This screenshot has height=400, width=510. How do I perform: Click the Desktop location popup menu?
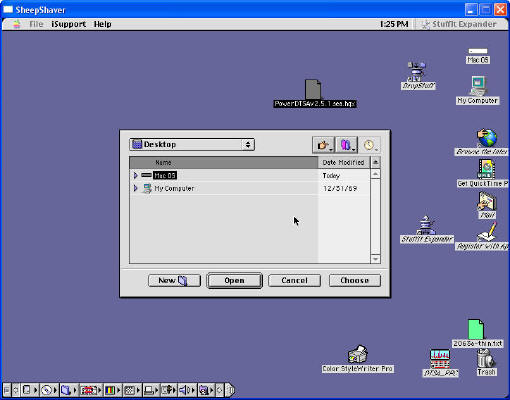(192, 145)
